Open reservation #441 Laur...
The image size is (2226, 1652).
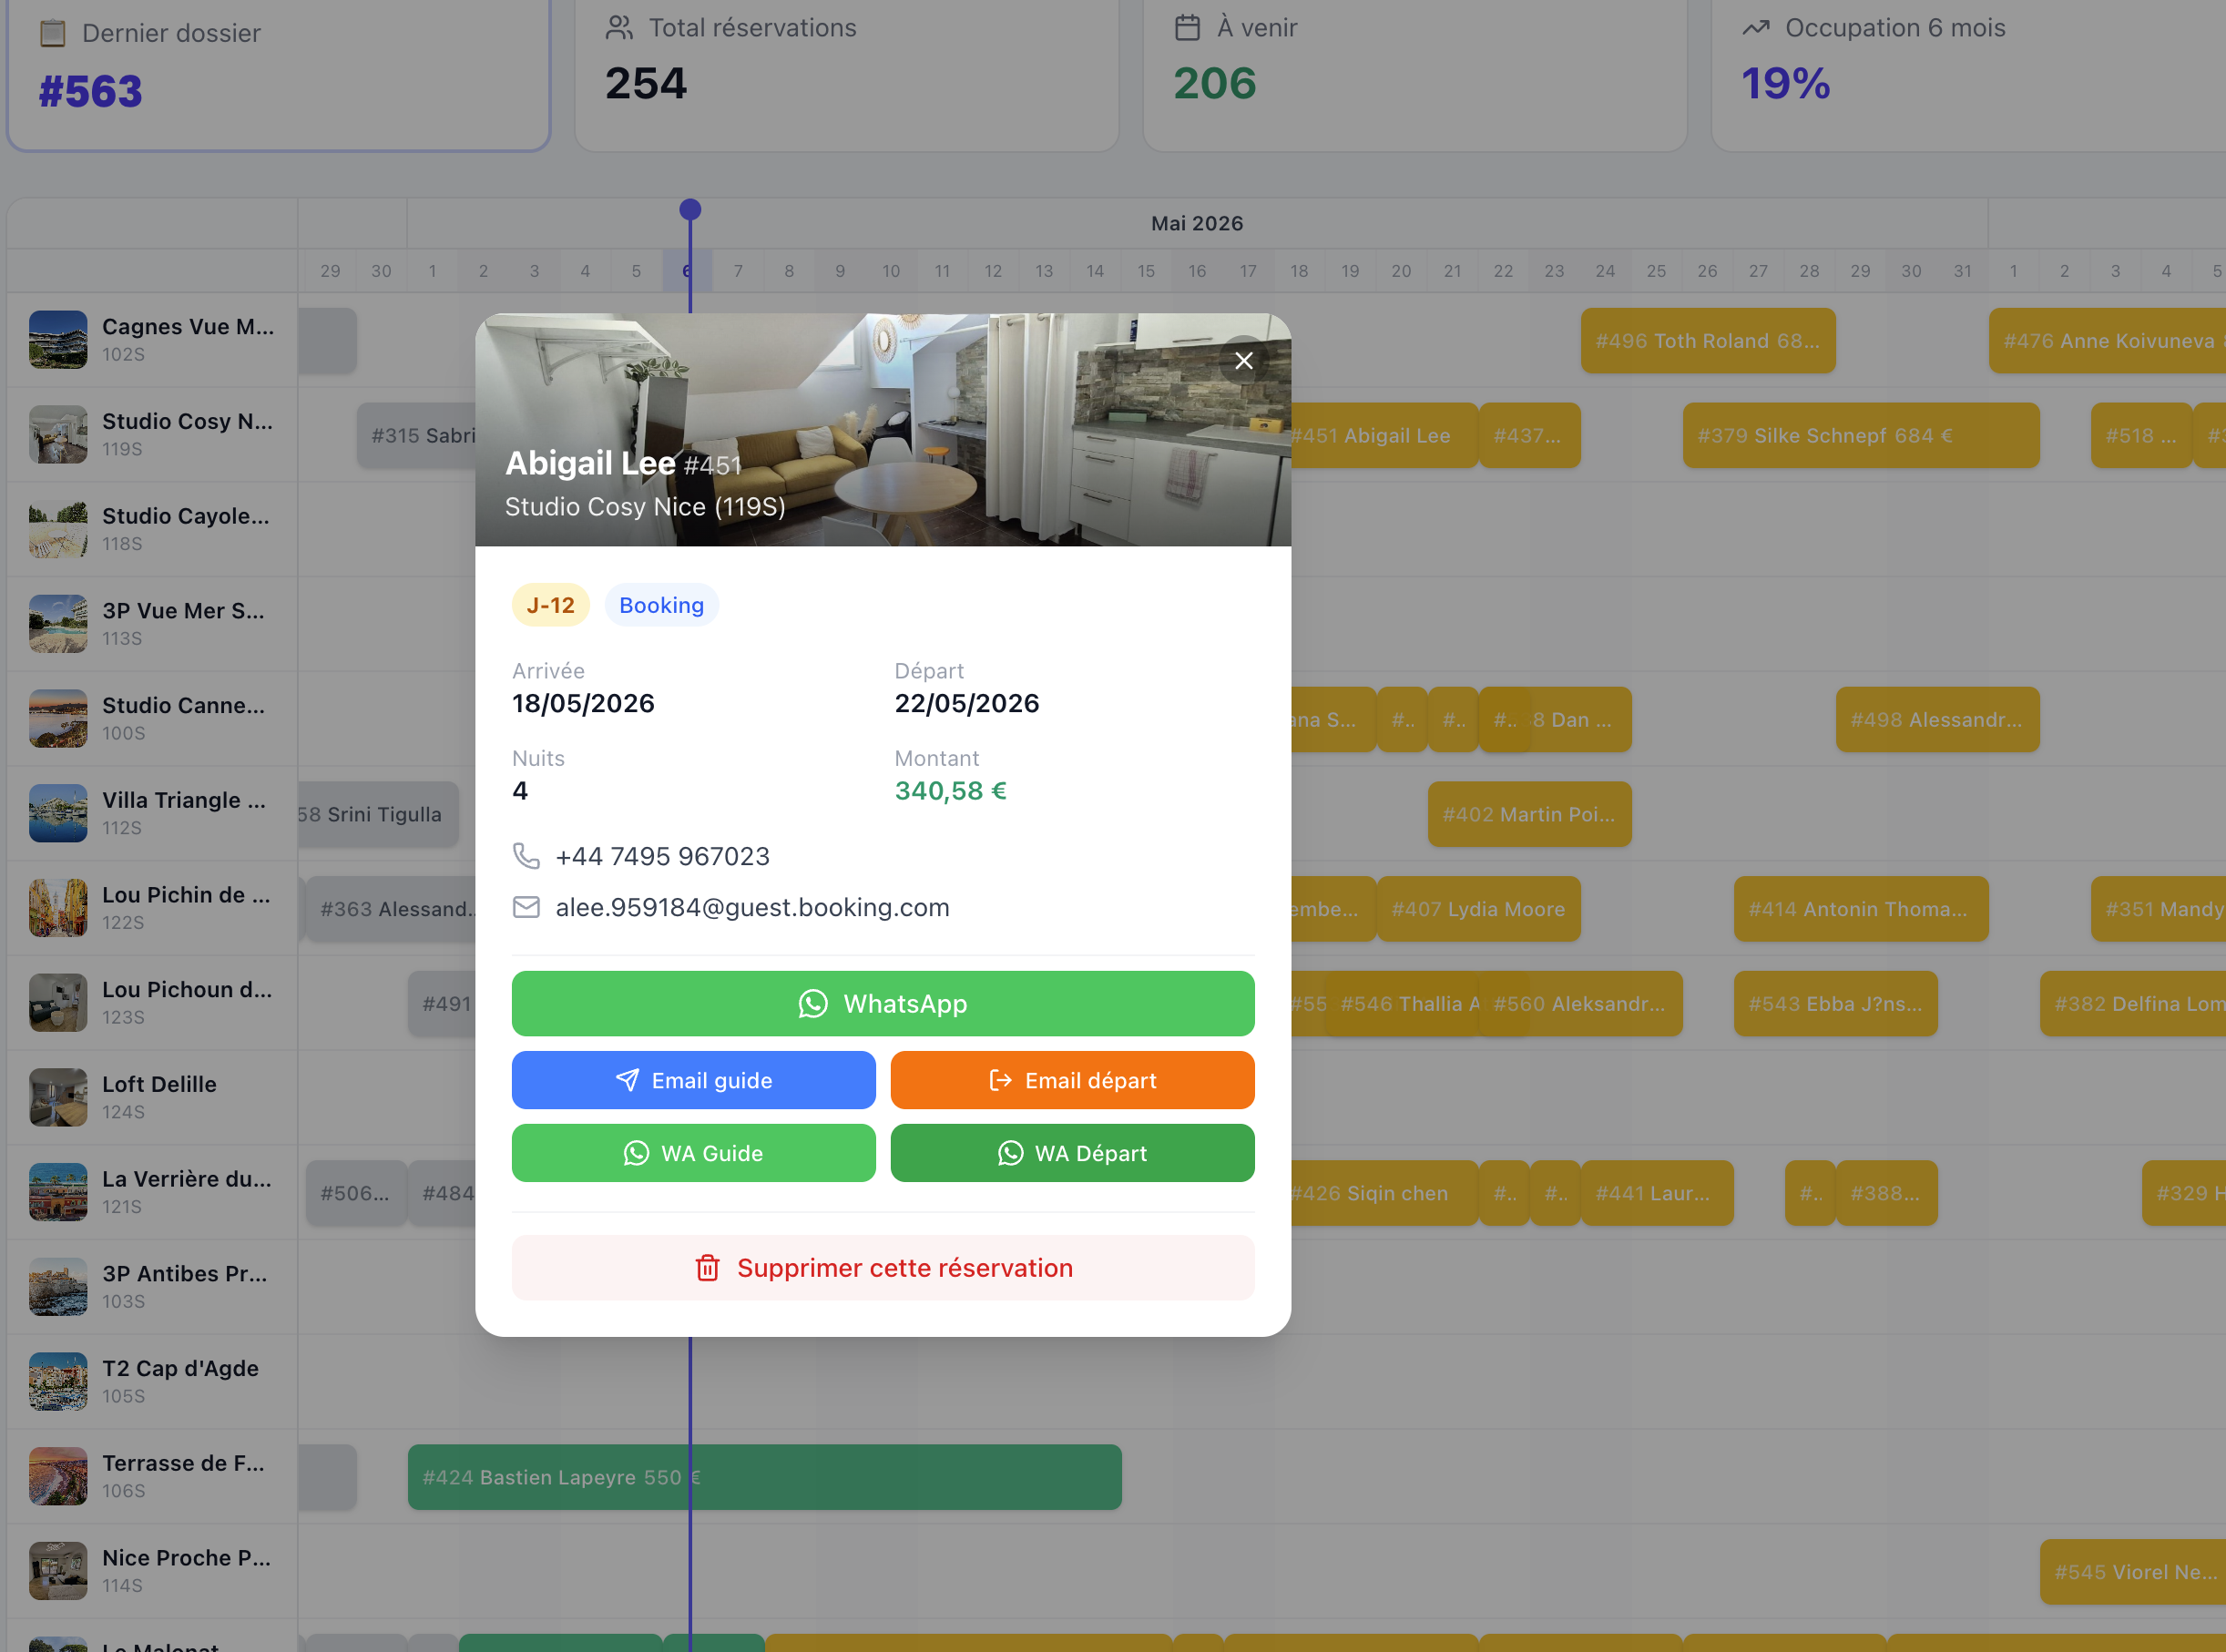click(1657, 1193)
